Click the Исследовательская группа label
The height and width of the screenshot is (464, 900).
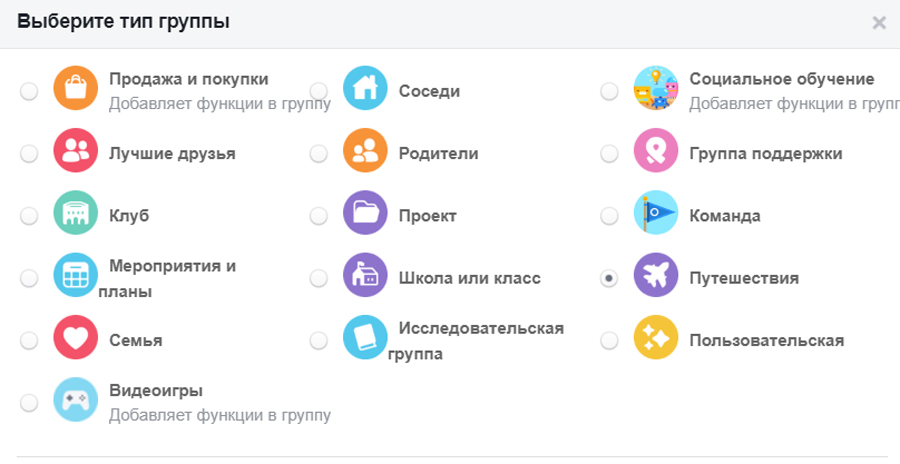480,340
